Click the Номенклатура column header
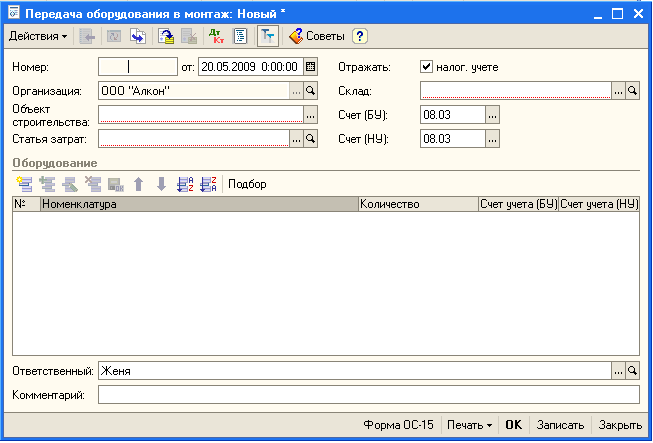This screenshot has height=443, width=653. (x=199, y=204)
